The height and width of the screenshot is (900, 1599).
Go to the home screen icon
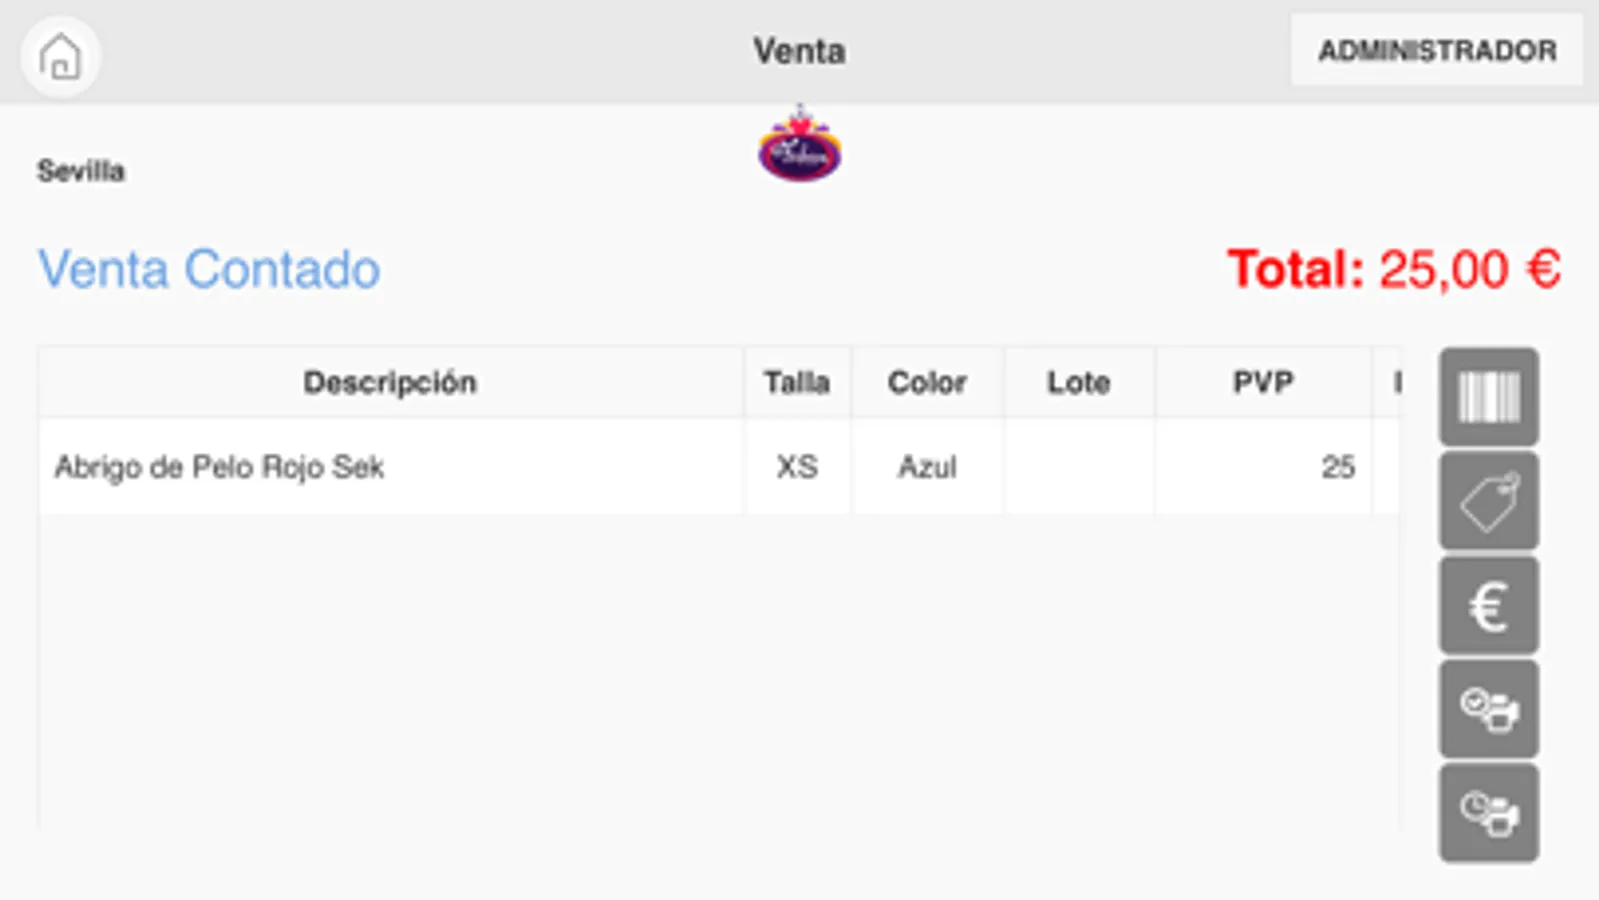(60, 56)
